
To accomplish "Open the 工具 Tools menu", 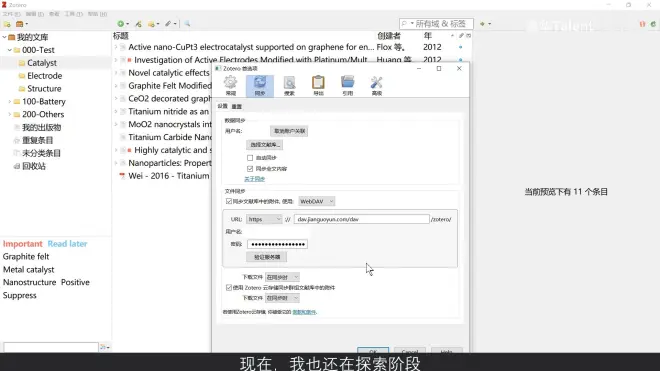I will click(x=73, y=14).
